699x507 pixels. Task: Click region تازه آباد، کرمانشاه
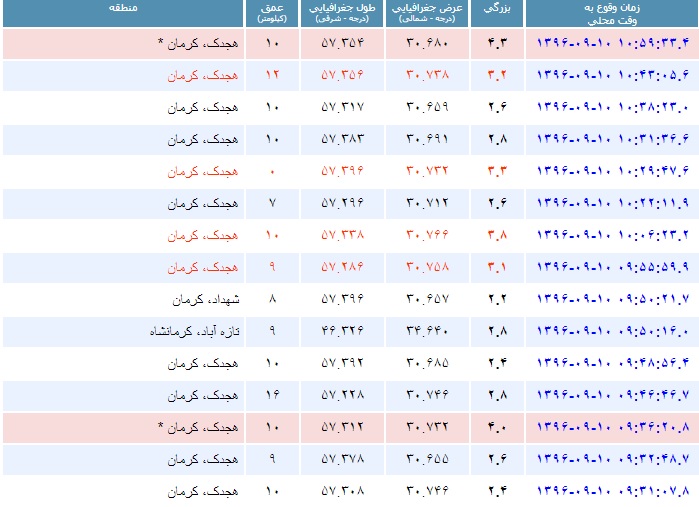point(194,331)
